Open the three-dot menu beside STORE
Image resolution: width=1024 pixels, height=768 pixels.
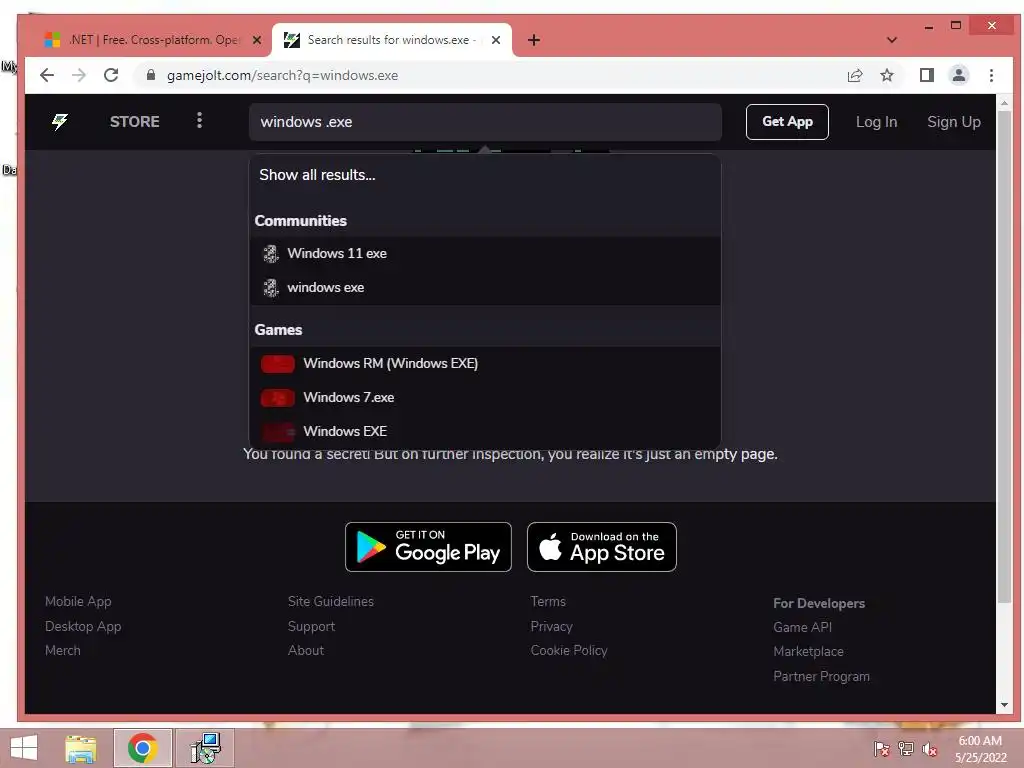click(x=199, y=121)
